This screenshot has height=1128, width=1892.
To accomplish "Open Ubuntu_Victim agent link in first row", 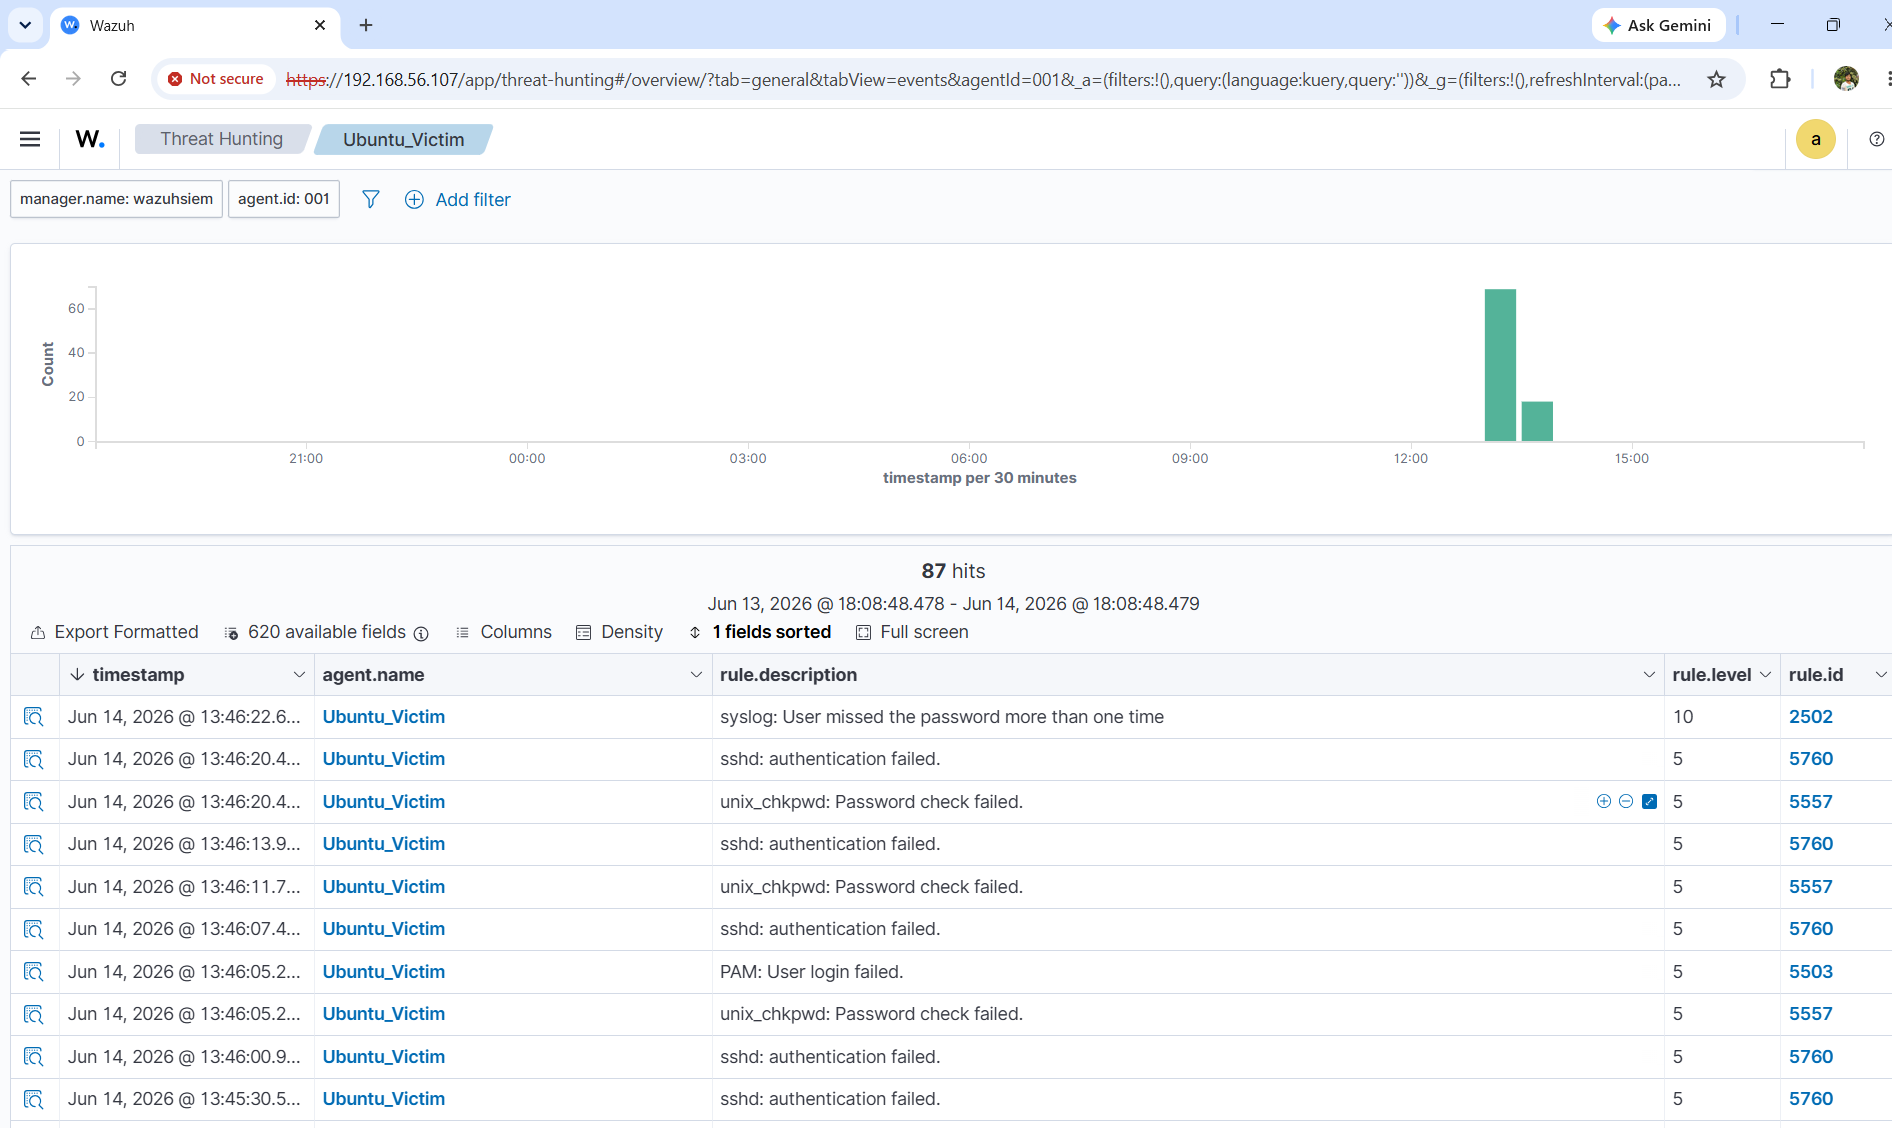I will (x=384, y=717).
